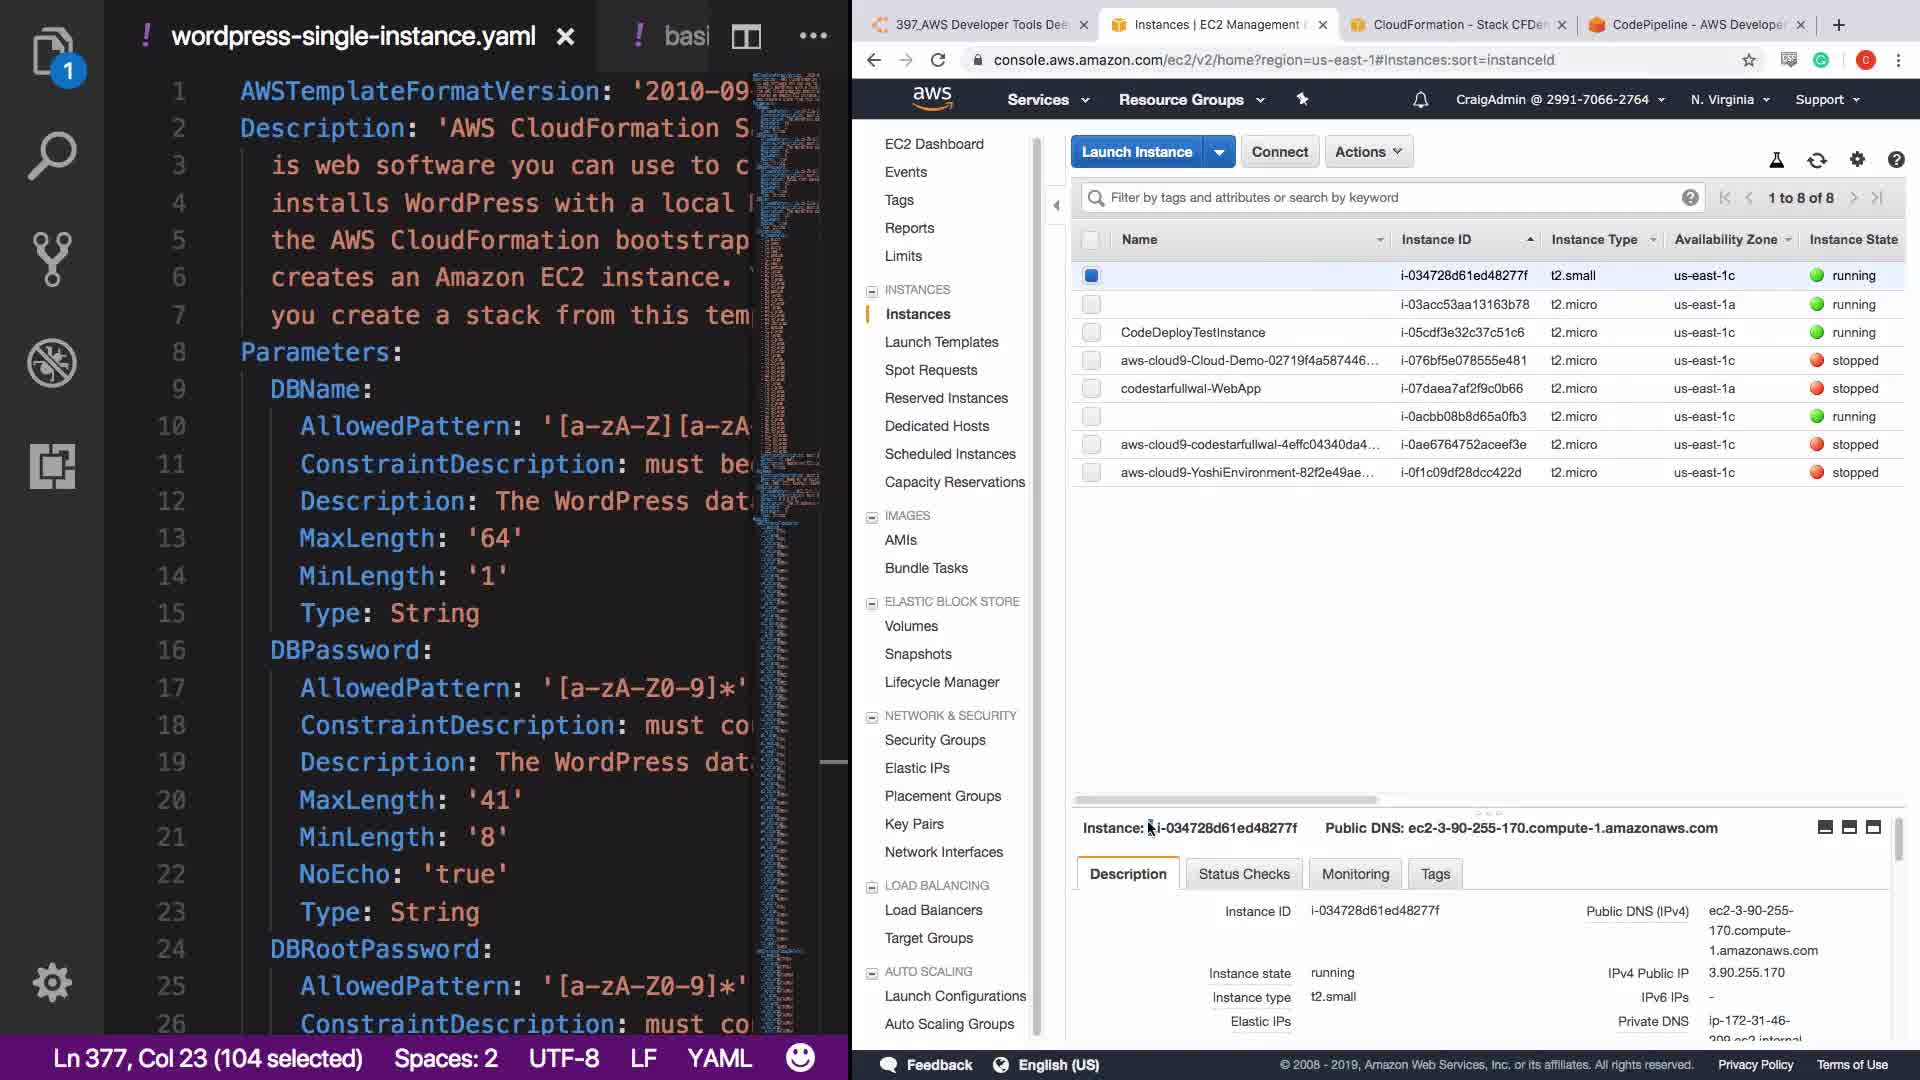Open the Debug view icon
Viewport: 1920px width, 1080px height.
tap(52, 362)
